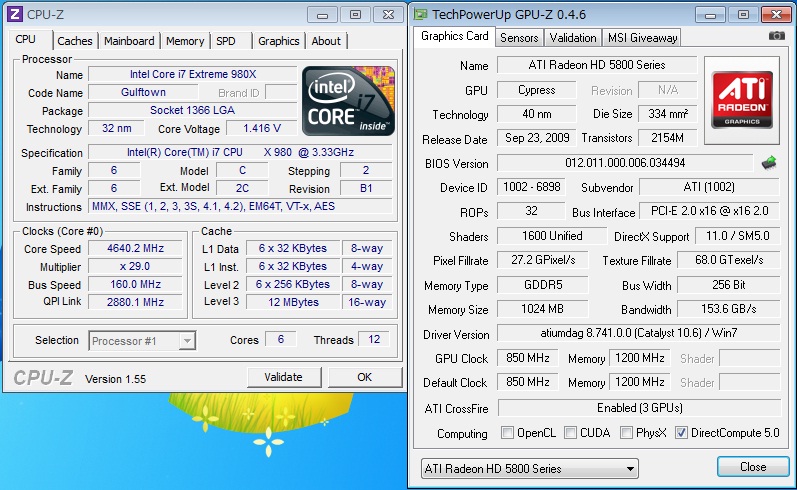Click the BIOS save chip icon
The image size is (797, 490).
769,163
